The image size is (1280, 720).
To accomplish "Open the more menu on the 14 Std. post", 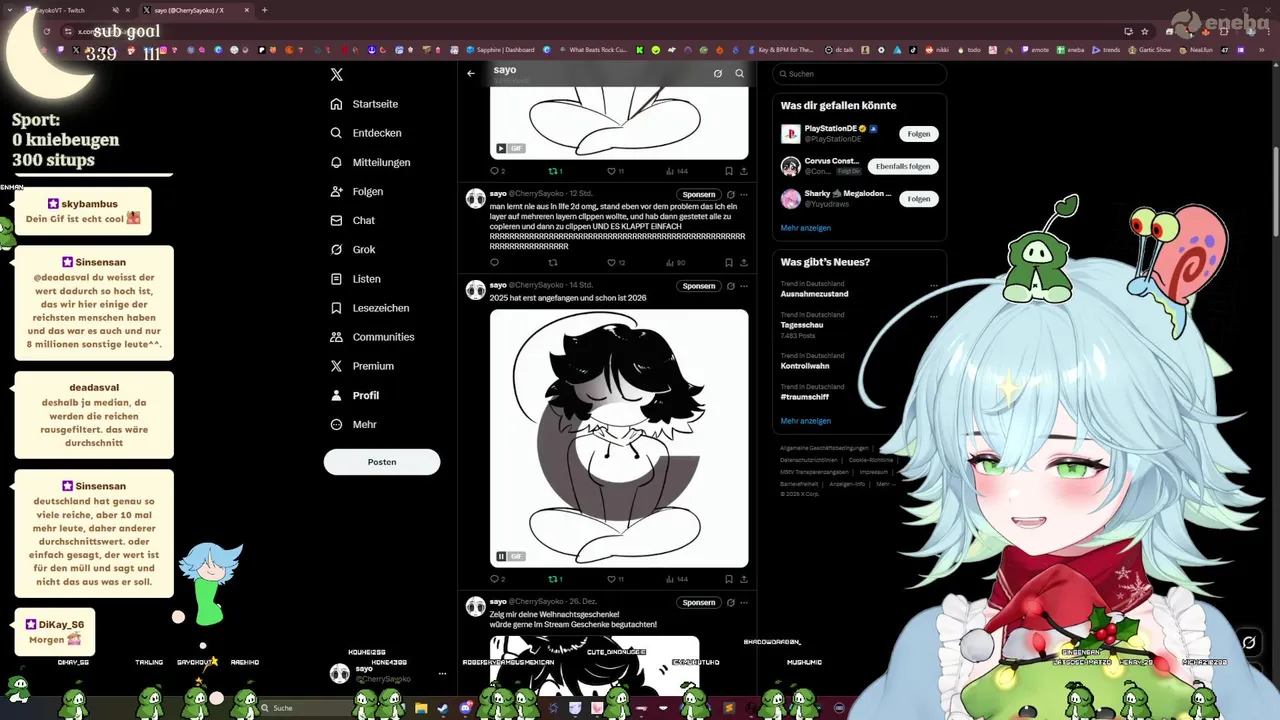I will [x=744, y=286].
